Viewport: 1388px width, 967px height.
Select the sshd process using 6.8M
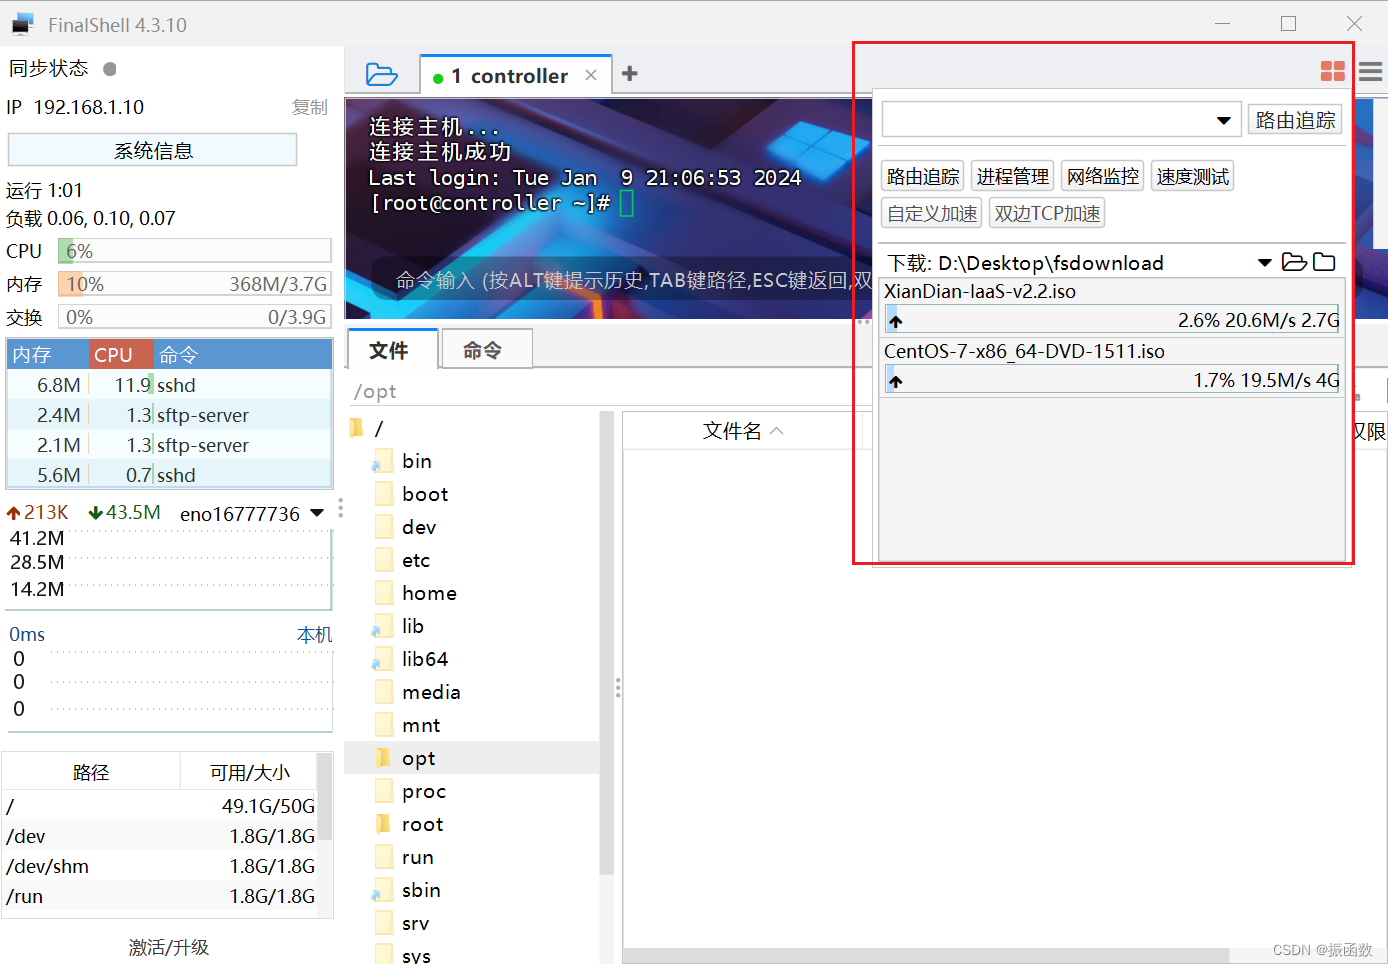[x=169, y=385]
